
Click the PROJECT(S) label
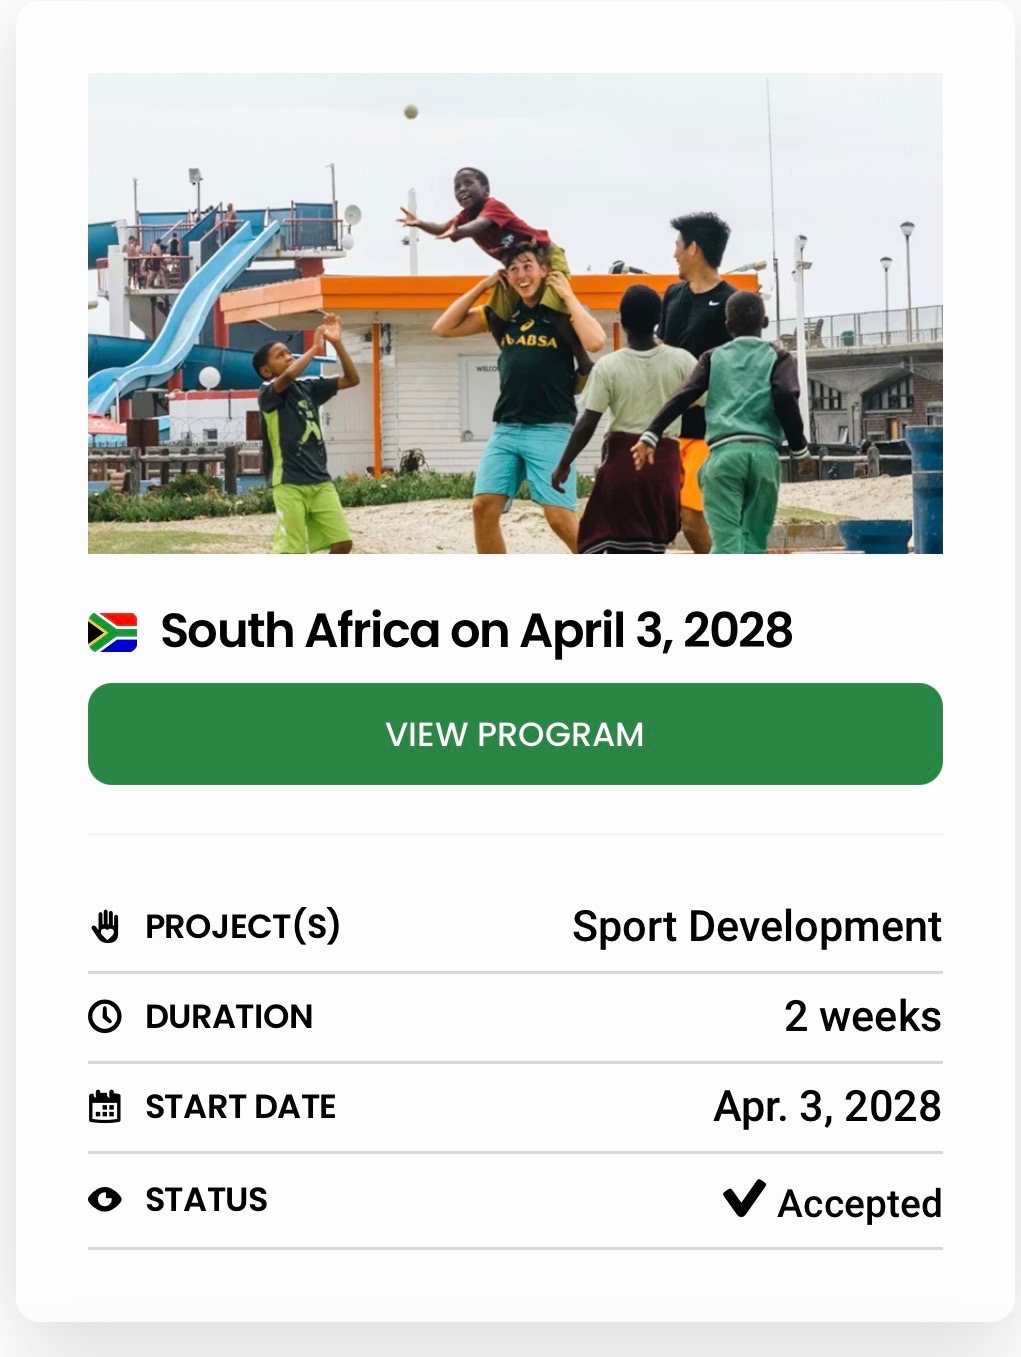243,926
